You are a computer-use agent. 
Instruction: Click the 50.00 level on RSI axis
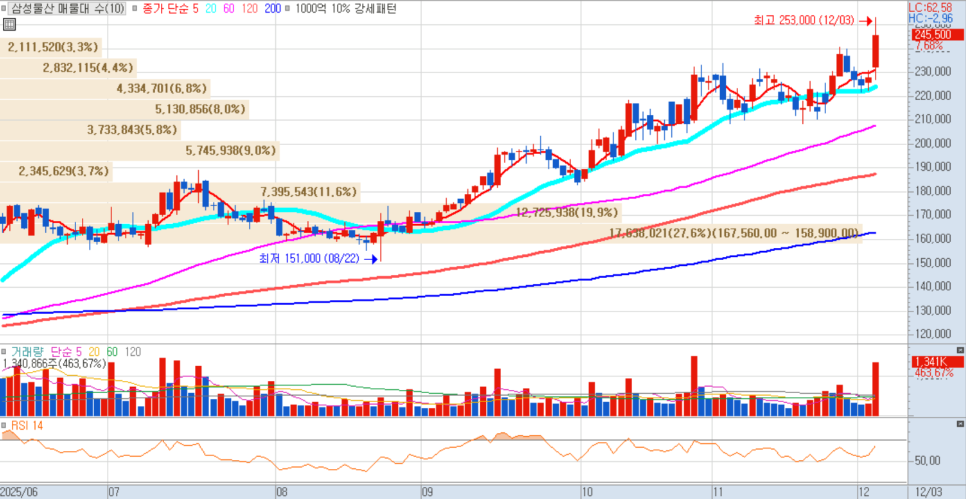[927, 461]
